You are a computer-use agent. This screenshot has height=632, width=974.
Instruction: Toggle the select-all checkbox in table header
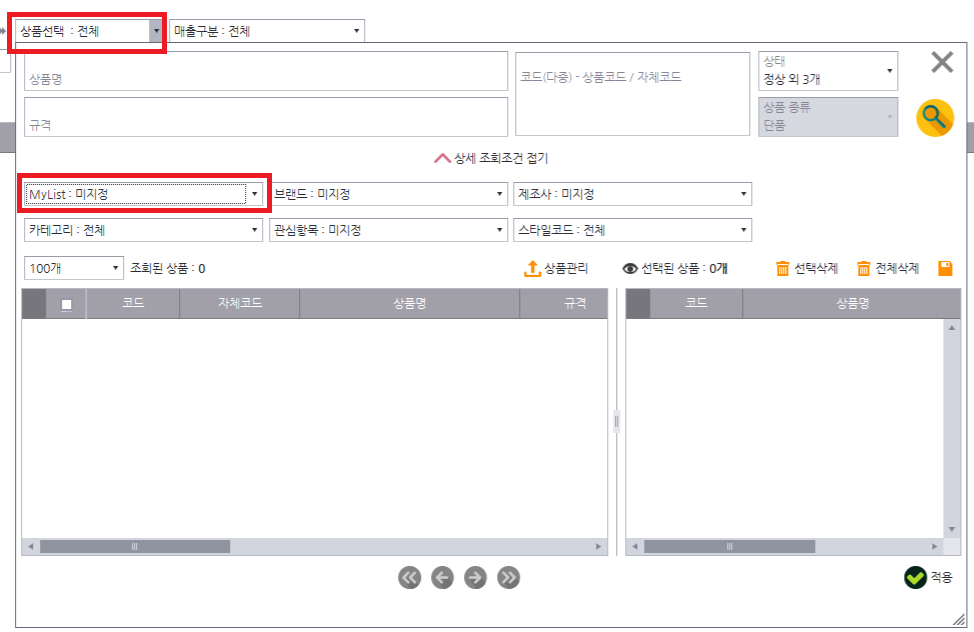point(67,304)
